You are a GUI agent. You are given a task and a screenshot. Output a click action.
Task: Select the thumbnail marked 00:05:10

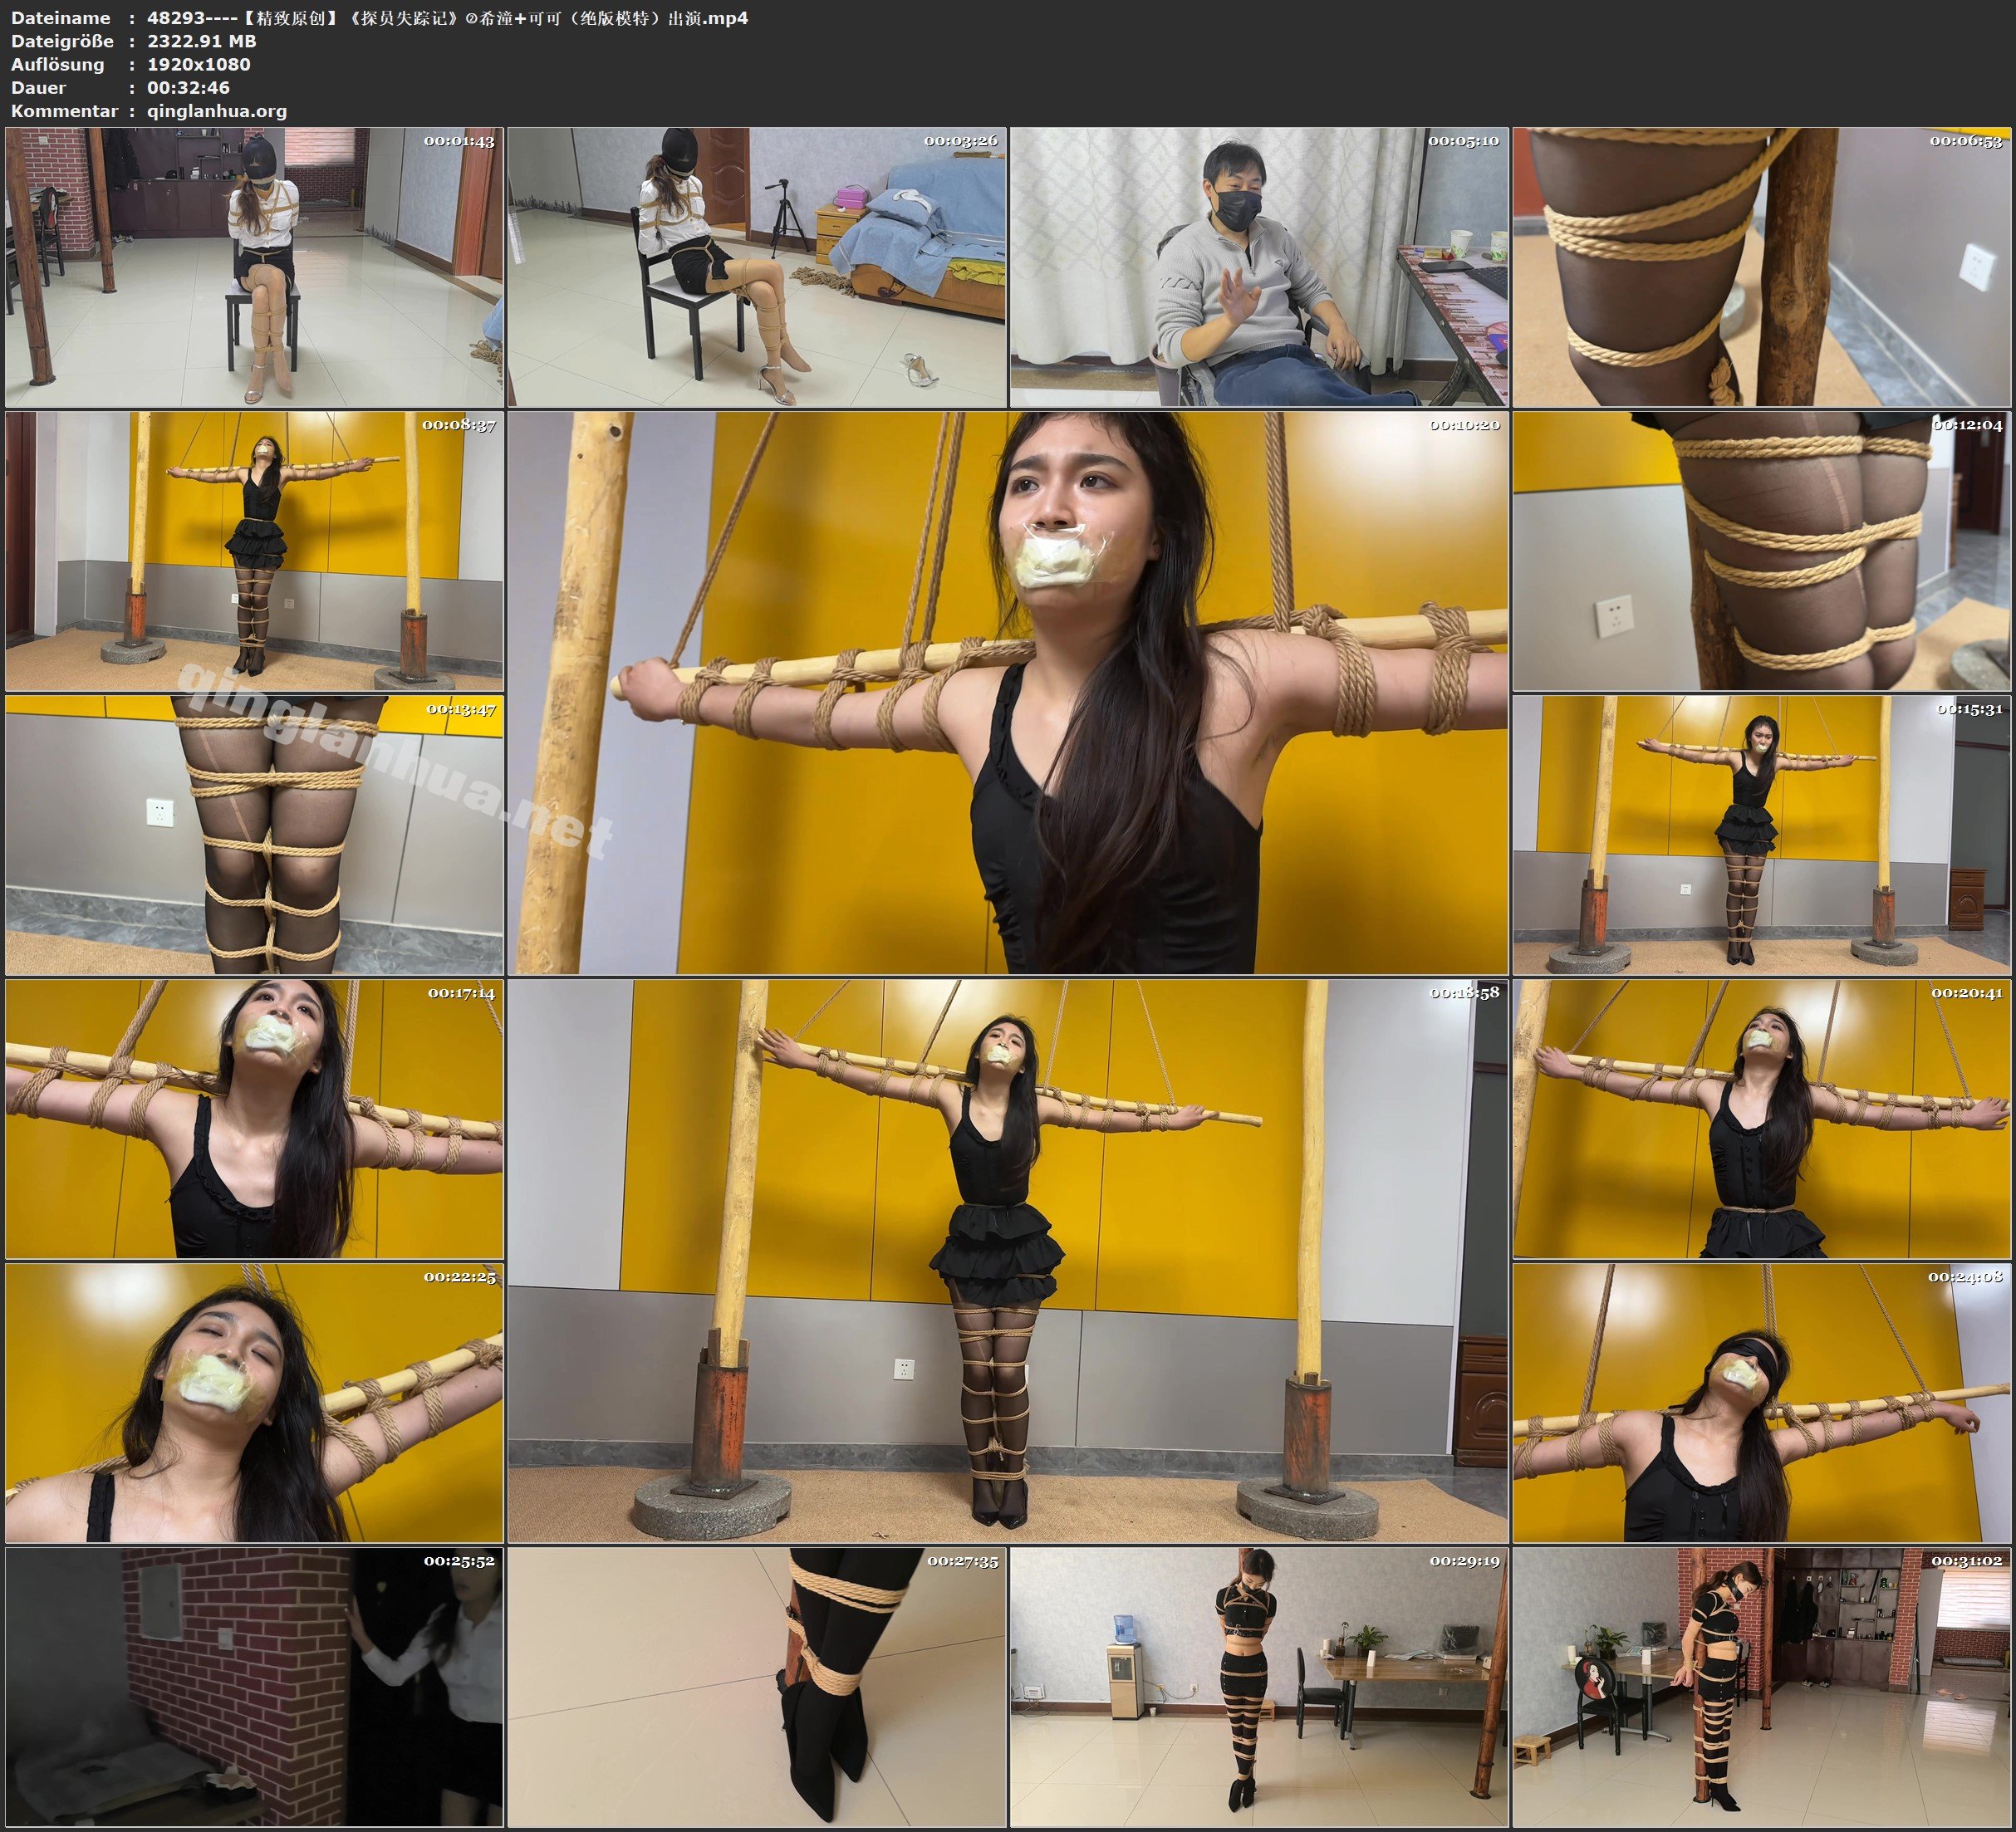(x=1259, y=267)
